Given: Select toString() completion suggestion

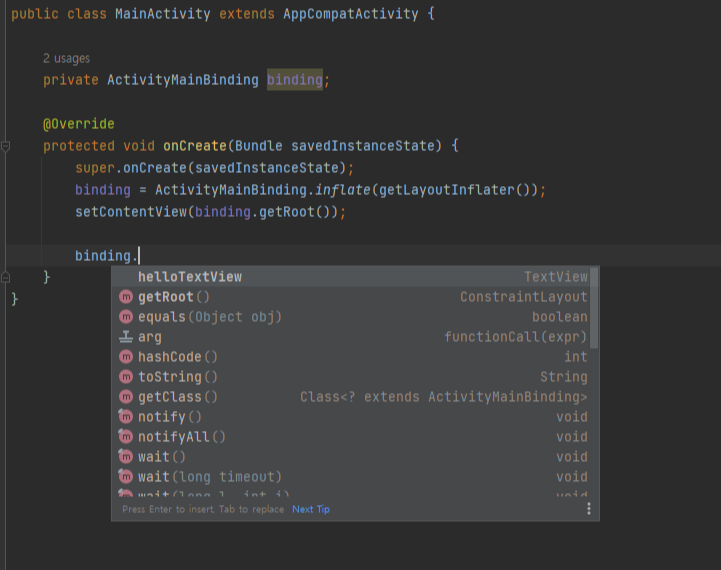Looking at the screenshot, I should (351, 377).
